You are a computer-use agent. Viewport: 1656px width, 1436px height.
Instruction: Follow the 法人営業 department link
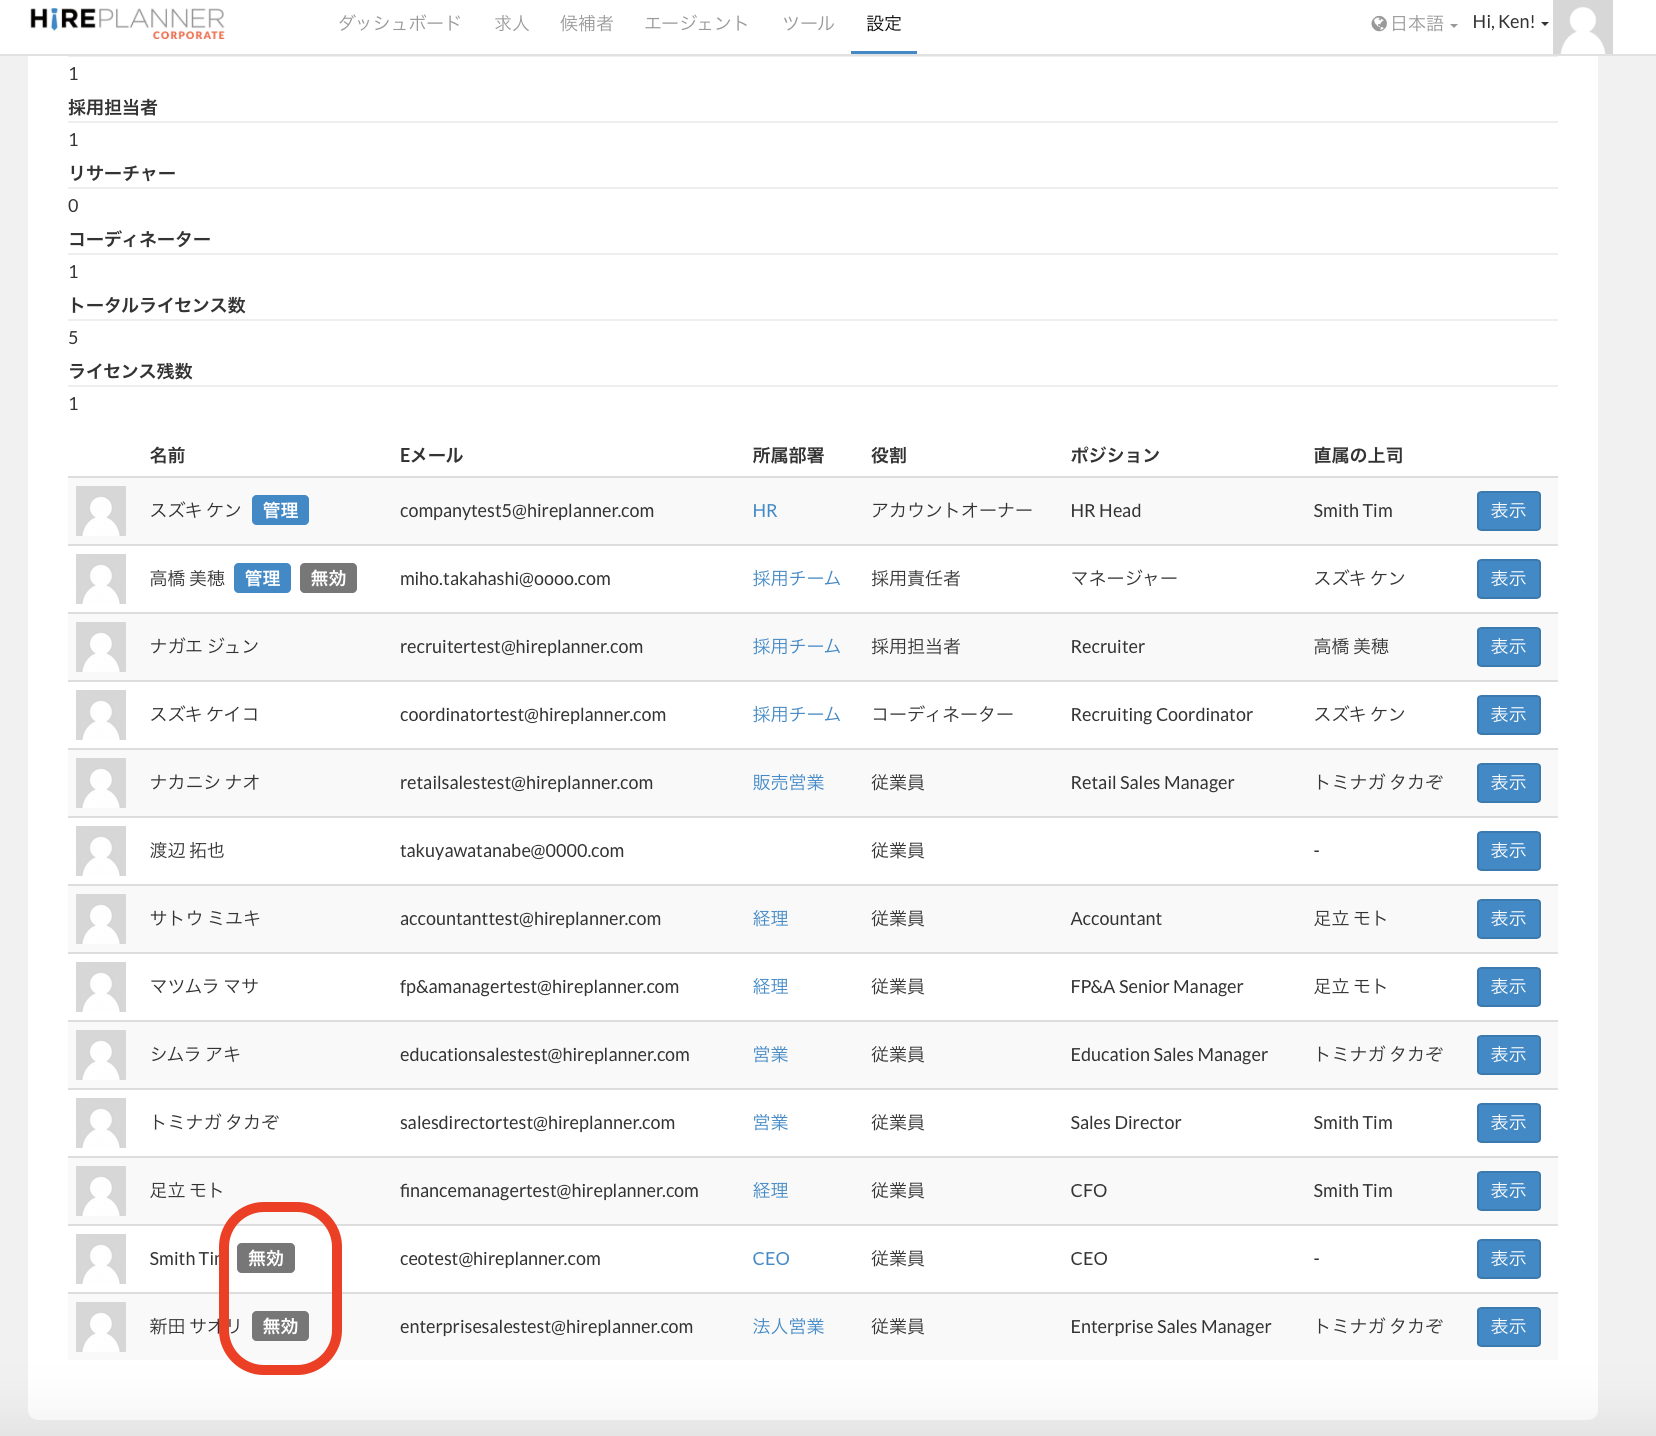788,1327
